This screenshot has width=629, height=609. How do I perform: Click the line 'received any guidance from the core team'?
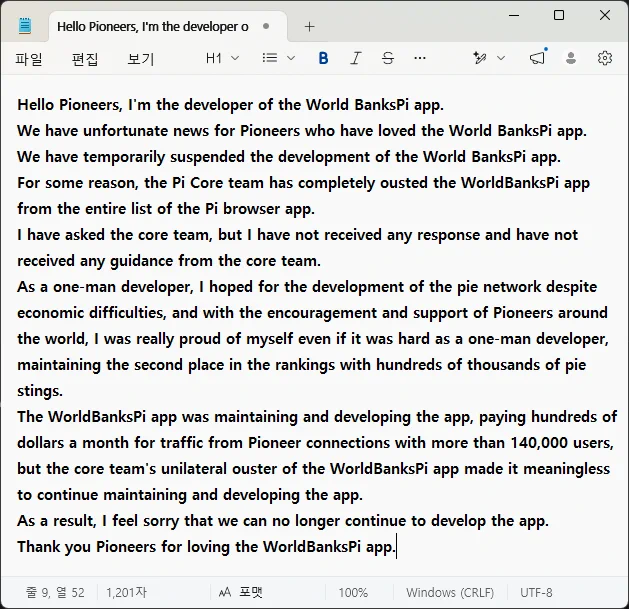(169, 261)
